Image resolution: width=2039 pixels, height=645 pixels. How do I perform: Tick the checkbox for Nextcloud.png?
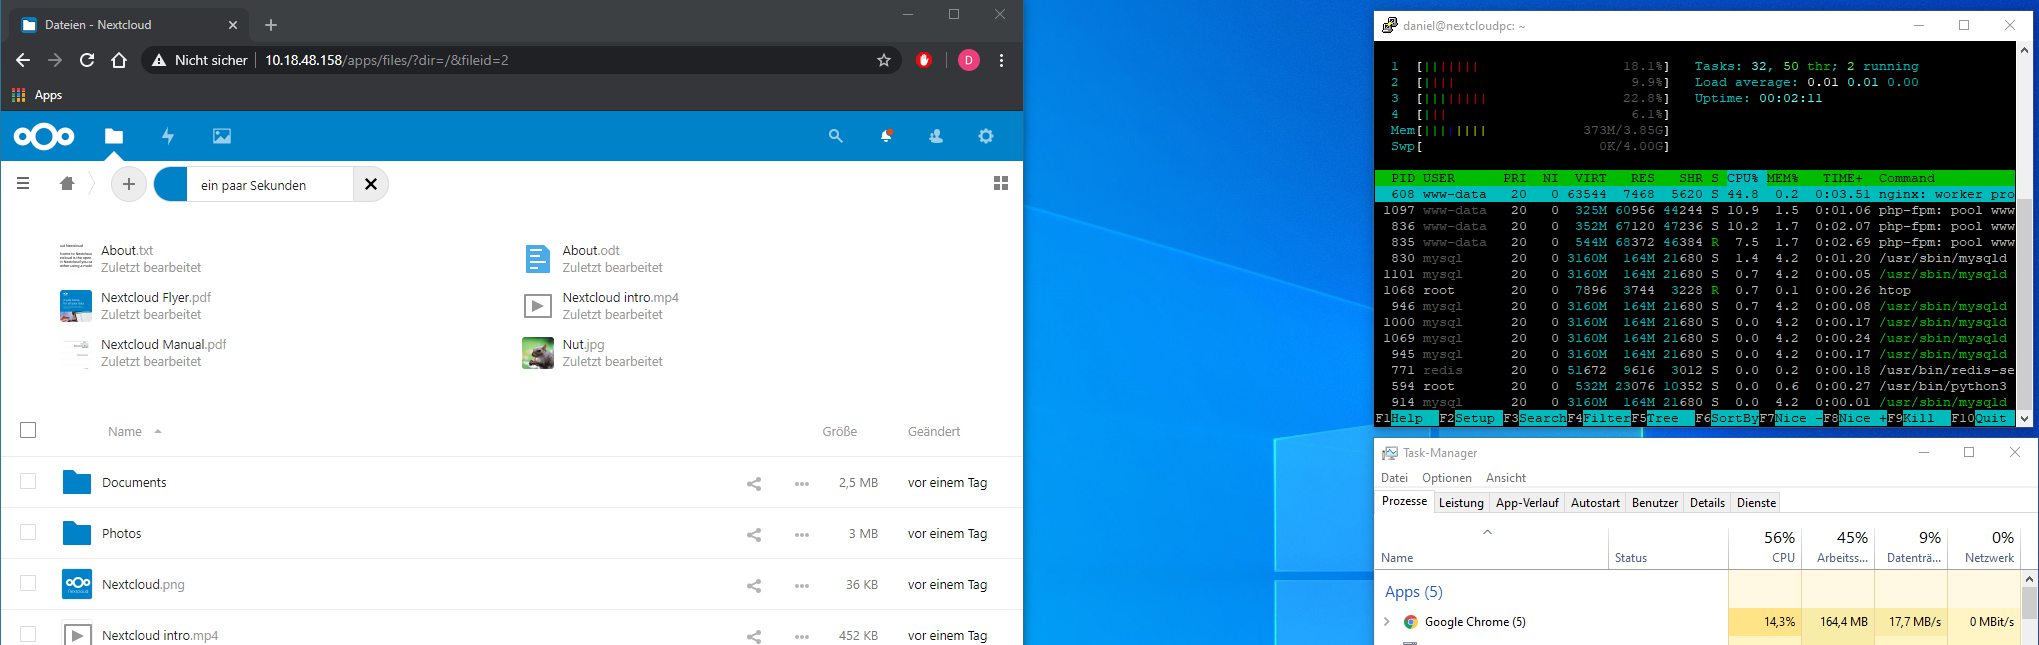coord(28,583)
